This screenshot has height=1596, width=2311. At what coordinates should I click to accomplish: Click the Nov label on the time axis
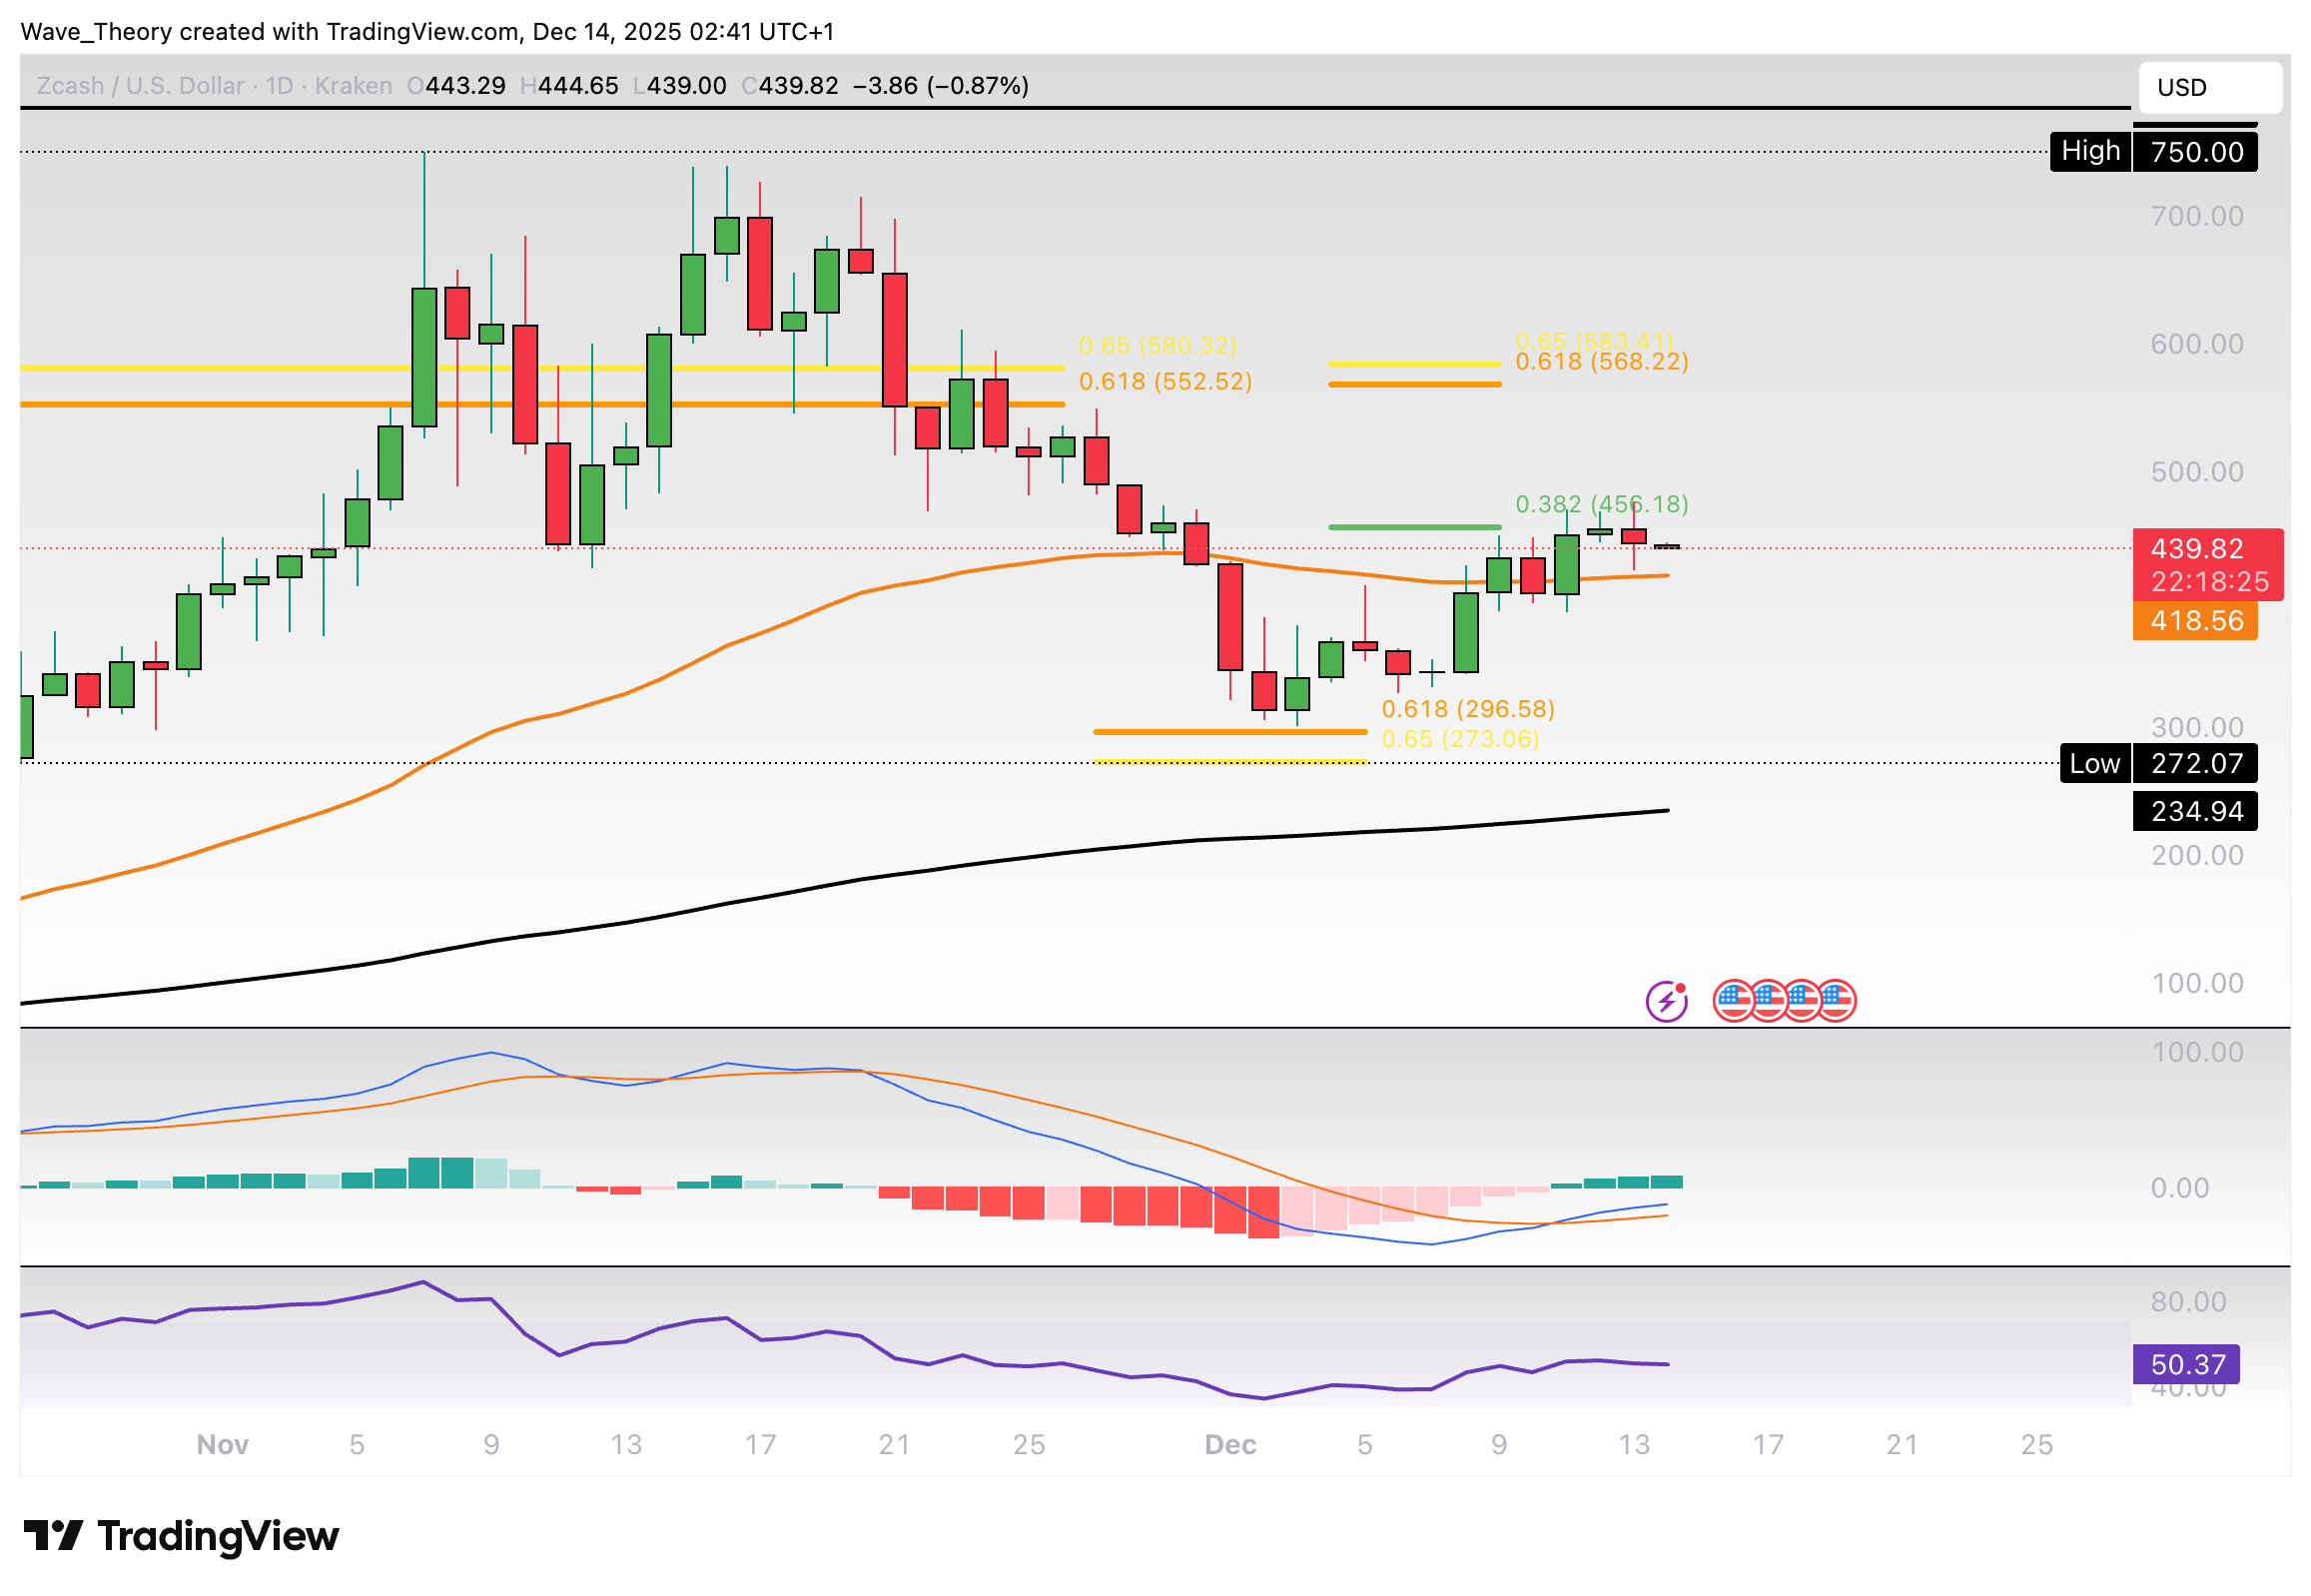click(222, 1445)
